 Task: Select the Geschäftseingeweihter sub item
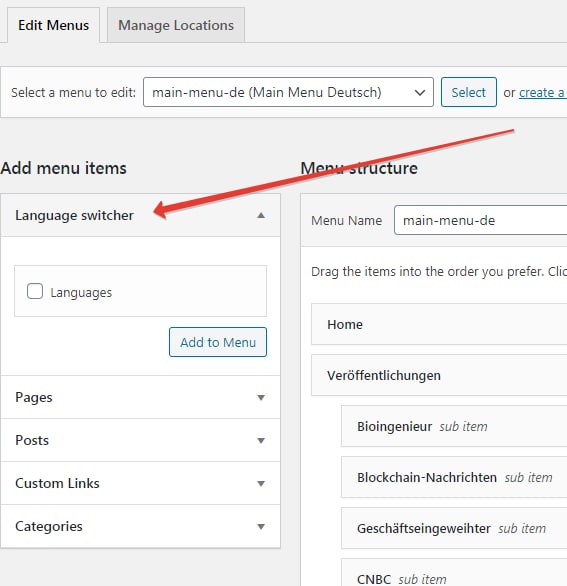pyautogui.click(x=454, y=528)
